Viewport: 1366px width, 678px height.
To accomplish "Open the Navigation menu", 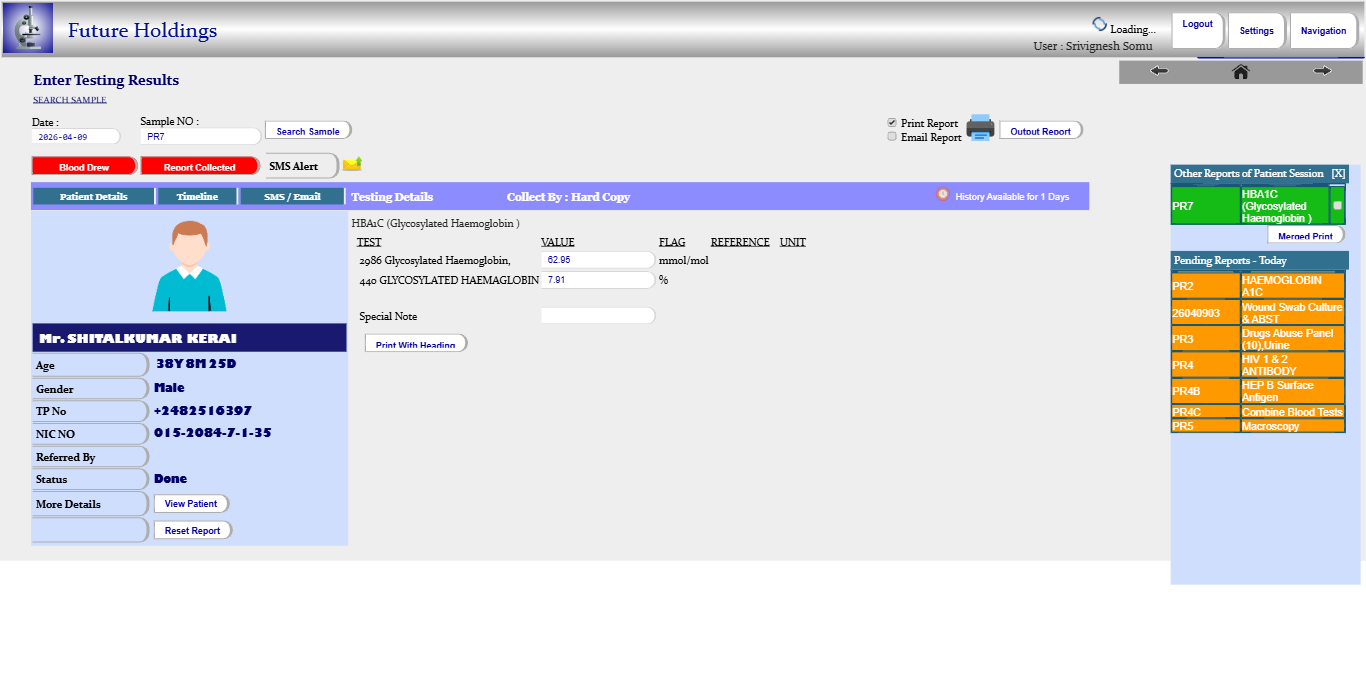I will [1323, 31].
